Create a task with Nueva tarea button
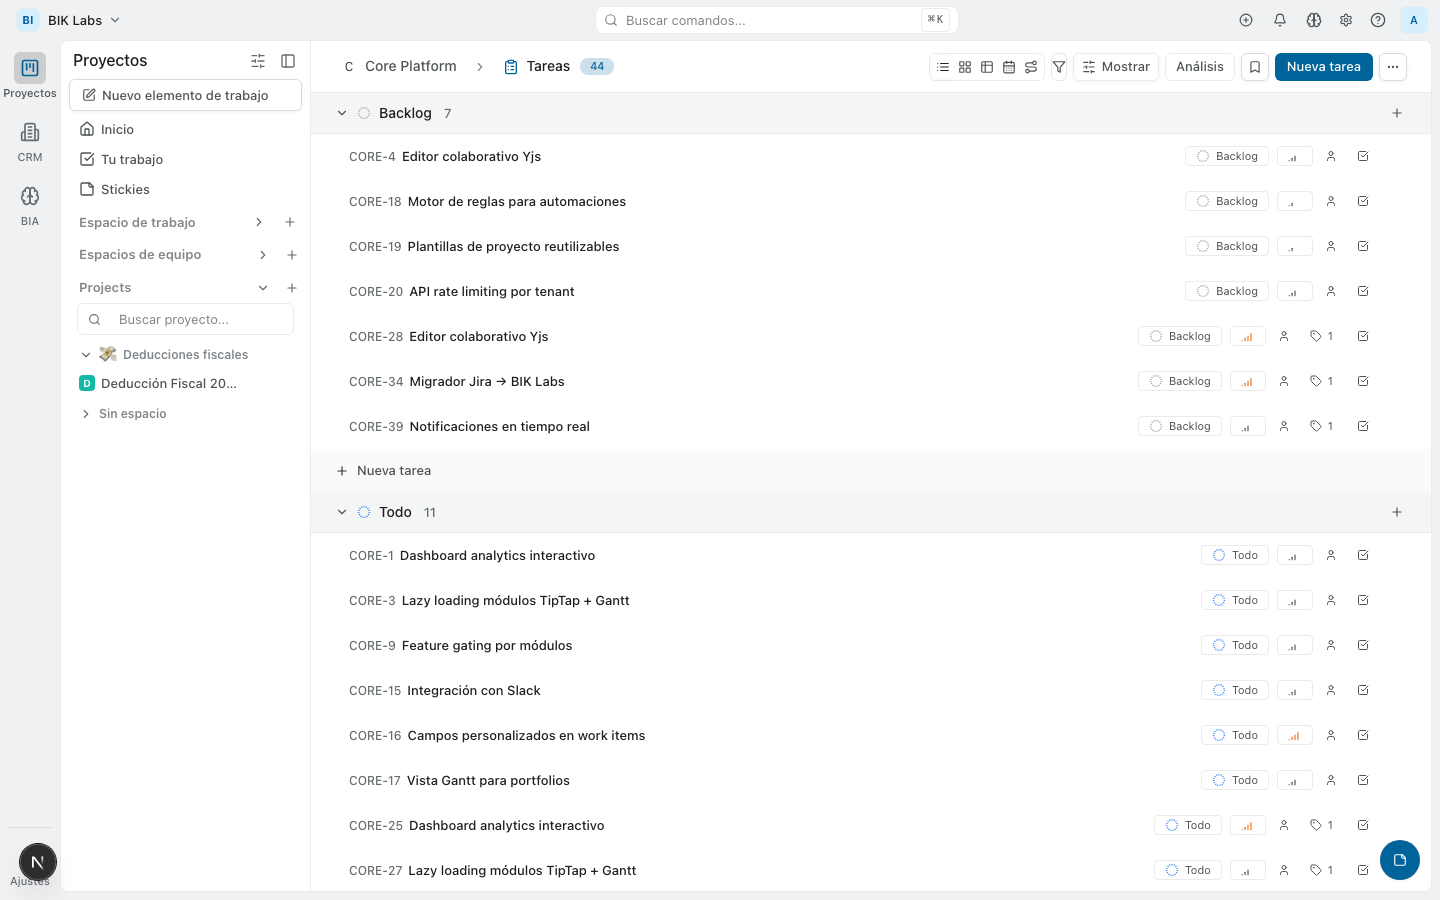1440x900 pixels. coord(1322,66)
